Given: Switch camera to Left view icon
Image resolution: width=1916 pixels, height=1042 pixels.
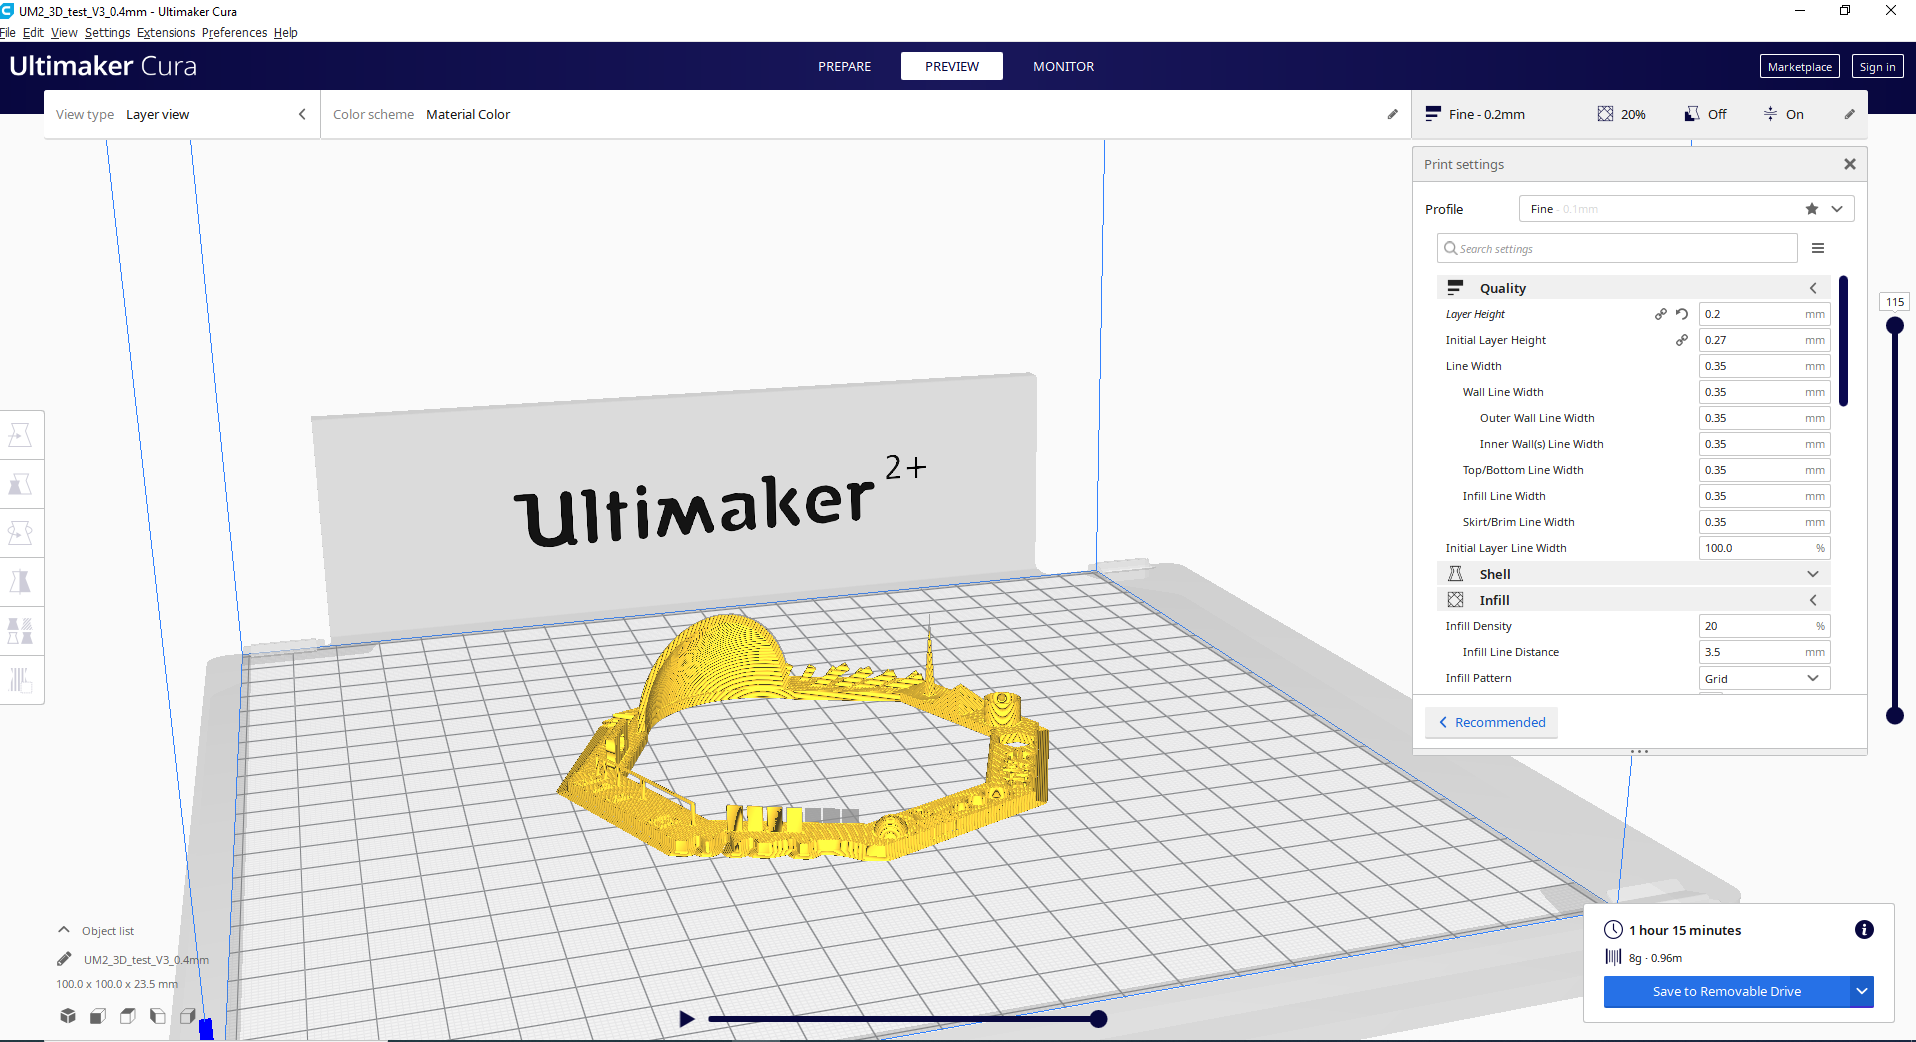Looking at the screenshot, I should (x=158, y=1016).
